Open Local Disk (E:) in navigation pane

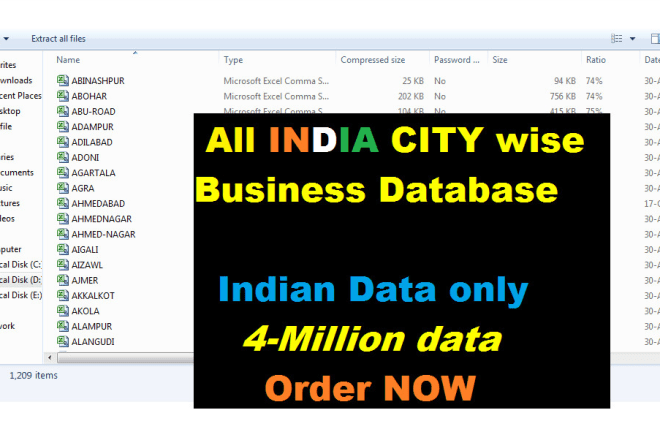click(21, 295)
